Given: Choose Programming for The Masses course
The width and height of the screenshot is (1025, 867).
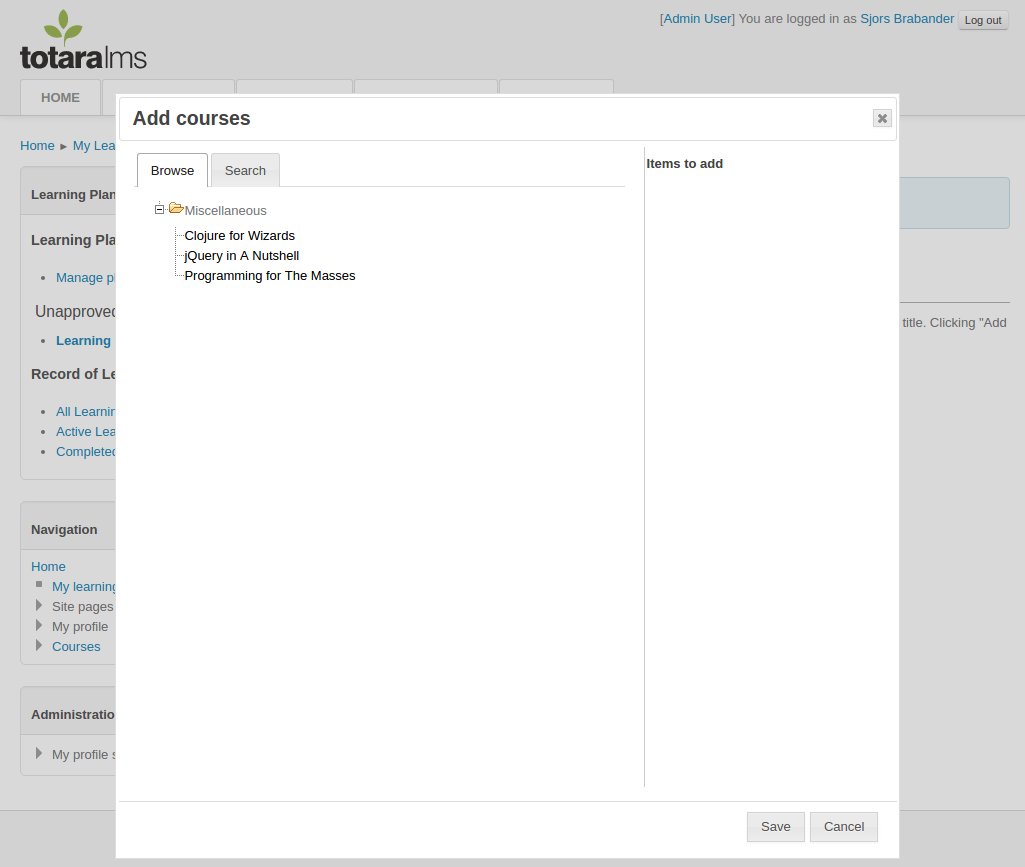Looking at the screenshot, I should coord(269,276).
